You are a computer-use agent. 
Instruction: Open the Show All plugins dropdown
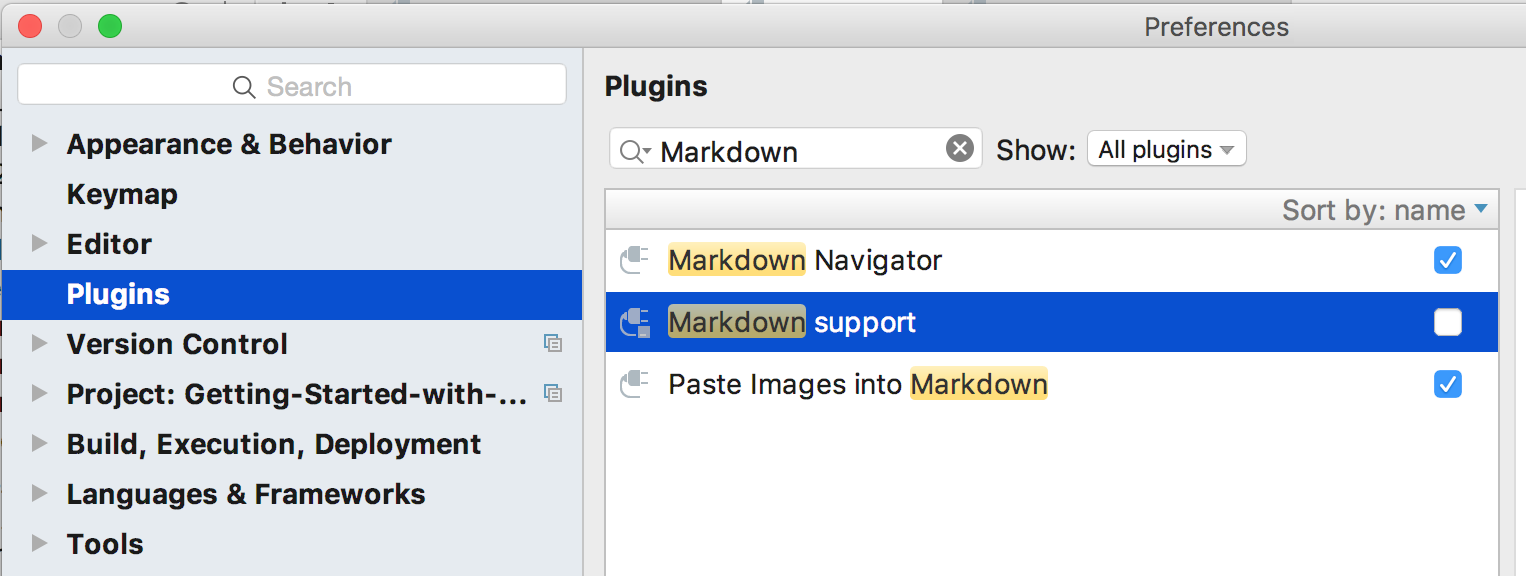point(1166,150)
